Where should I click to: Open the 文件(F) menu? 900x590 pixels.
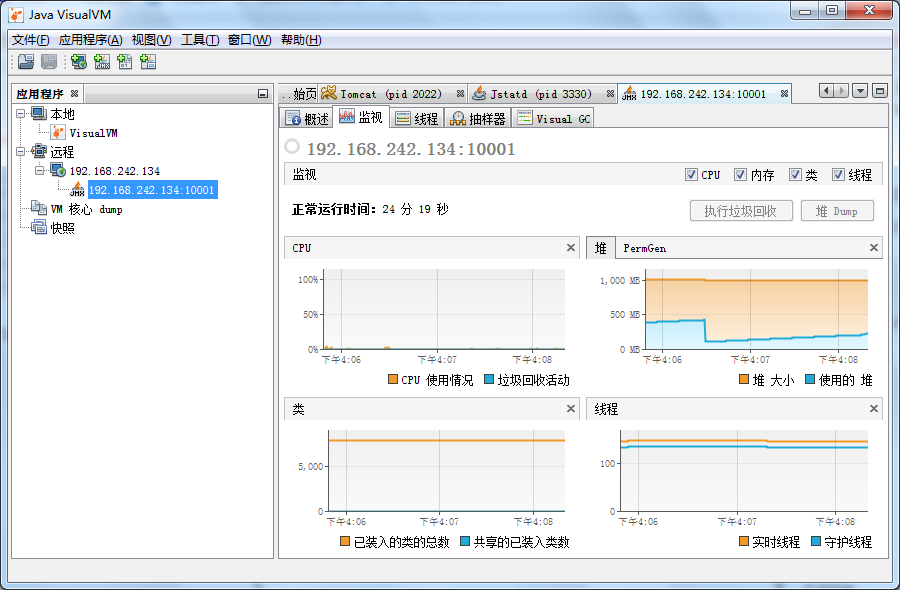tap(30, 40)
